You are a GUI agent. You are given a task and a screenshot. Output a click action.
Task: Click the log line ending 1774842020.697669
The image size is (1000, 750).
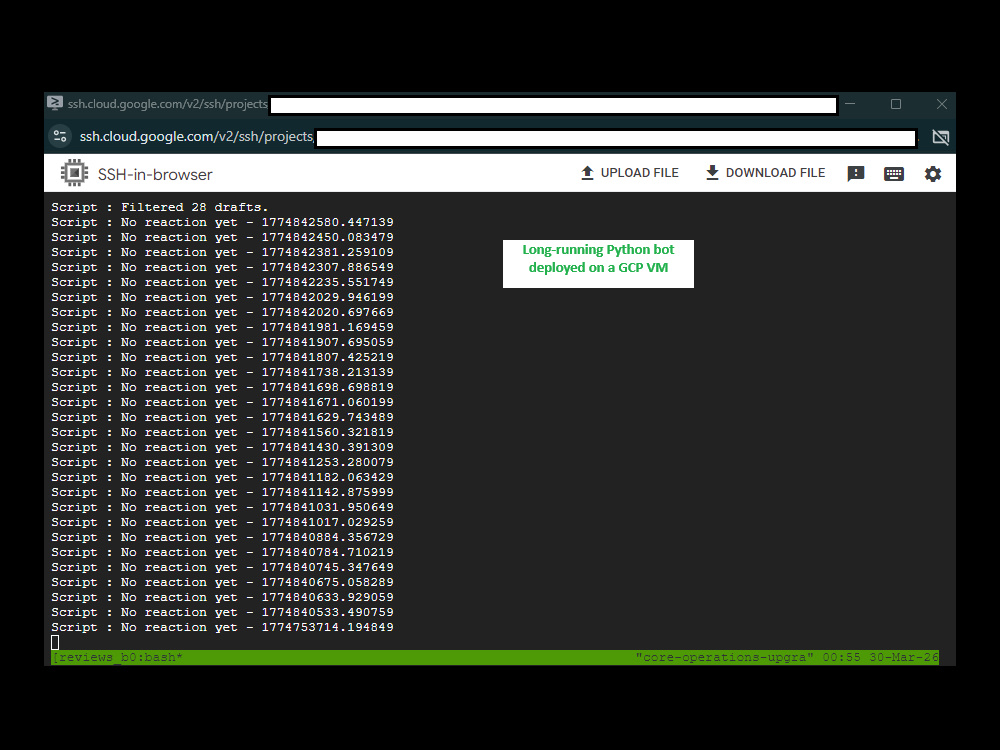coord(223,312)
